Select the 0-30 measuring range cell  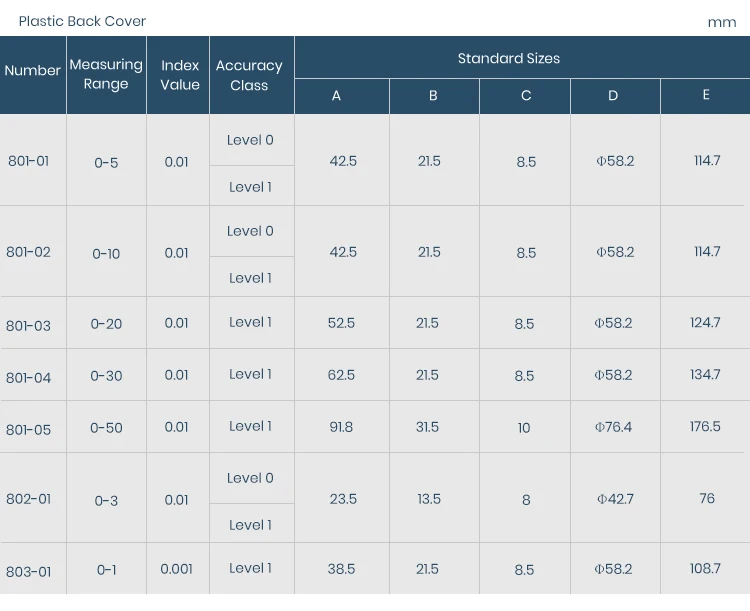[106, 376]
